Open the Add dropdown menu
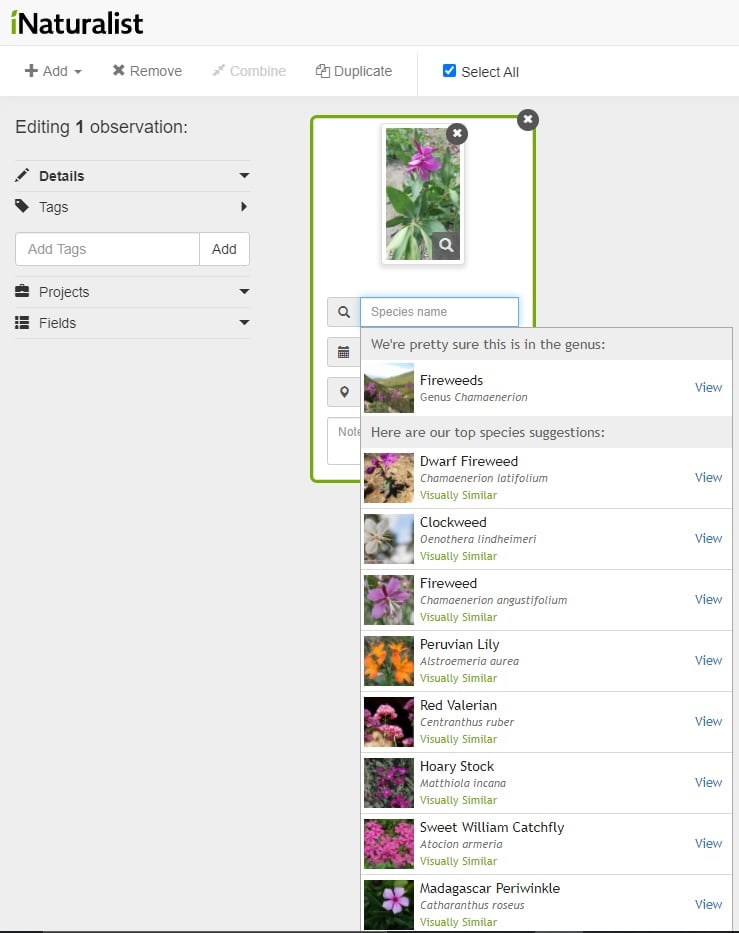The image size is (739, 933). coord(53,71)
